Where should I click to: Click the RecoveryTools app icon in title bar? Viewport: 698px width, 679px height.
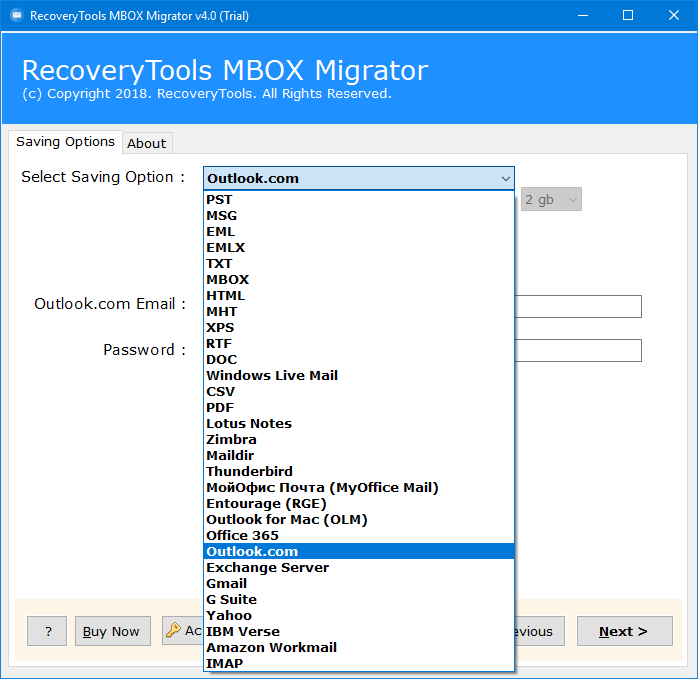click(x=17, y=16)
